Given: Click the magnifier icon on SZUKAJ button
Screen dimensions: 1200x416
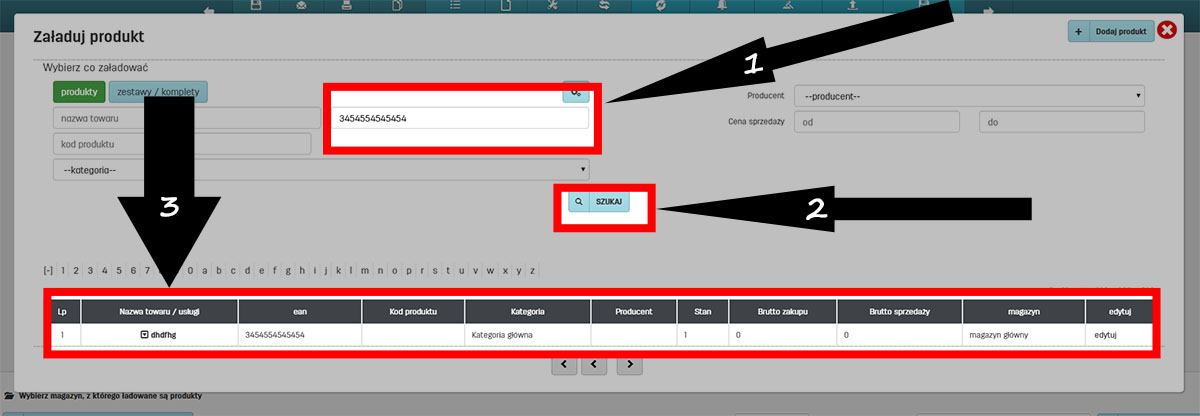Looking at the screenshot, I should (578, 201).
